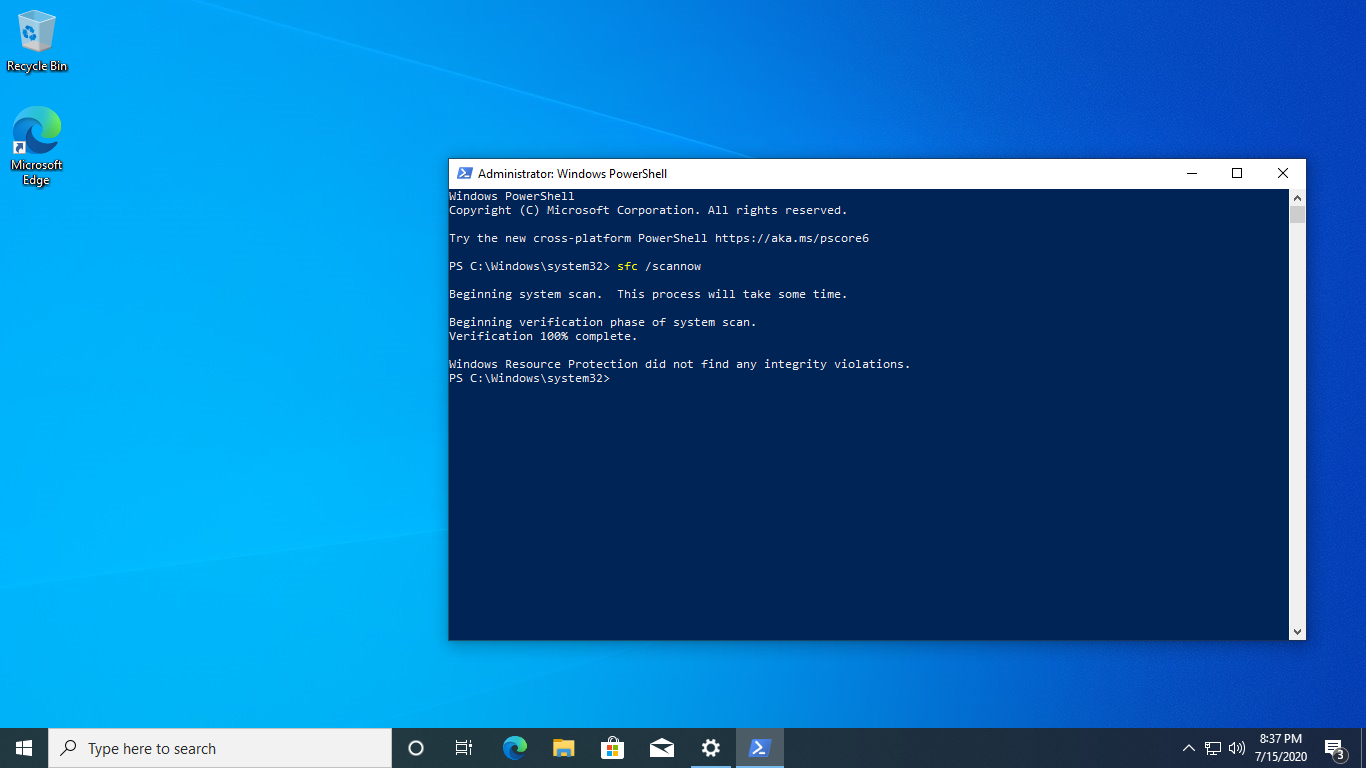Select the Microsoft Edge desktop shortcut
1366x768 pixels.
(37, 146)
